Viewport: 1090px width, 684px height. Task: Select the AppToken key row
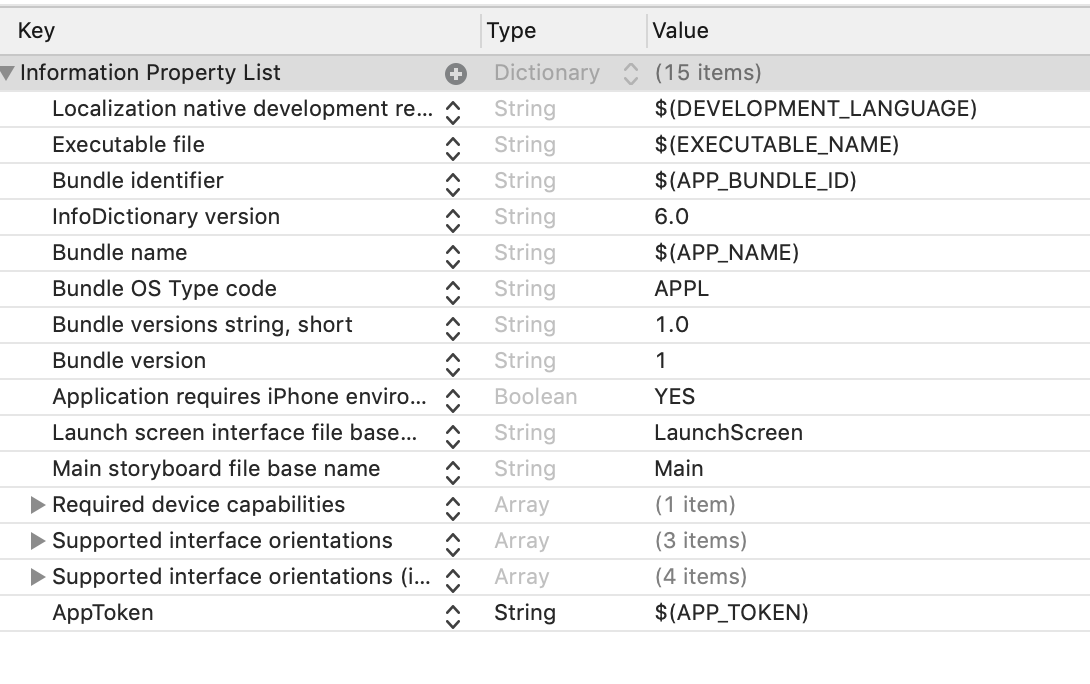point(103,613)
